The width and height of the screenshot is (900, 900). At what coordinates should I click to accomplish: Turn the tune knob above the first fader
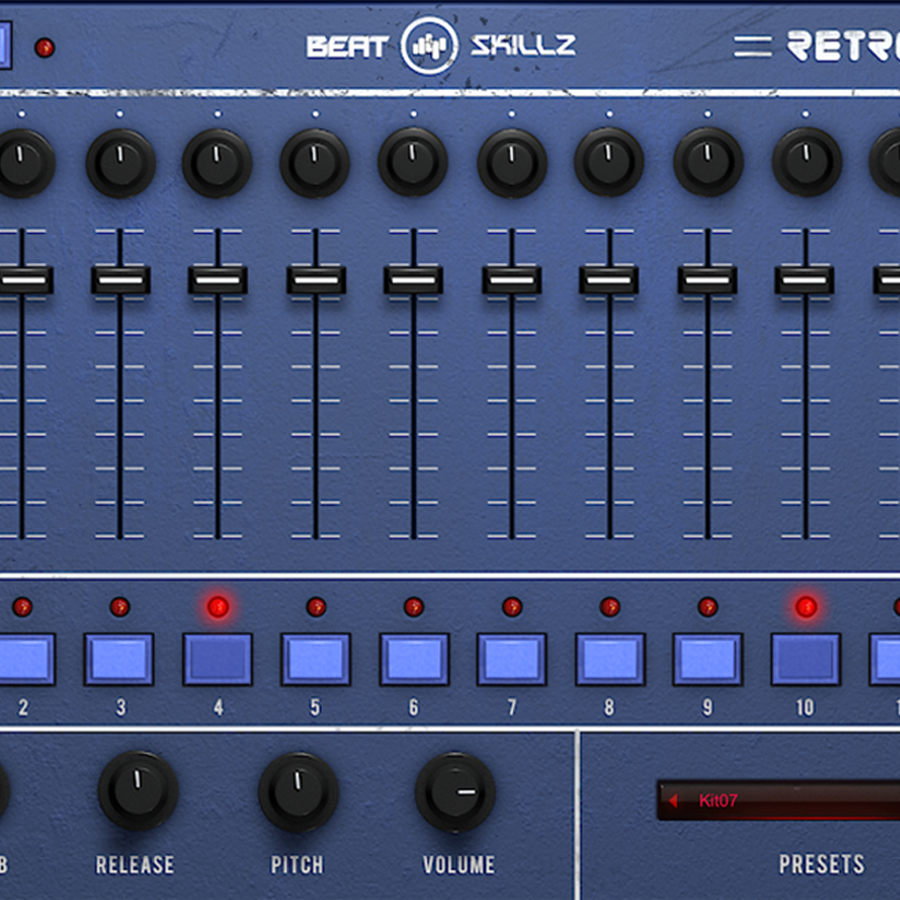point(21,160)
